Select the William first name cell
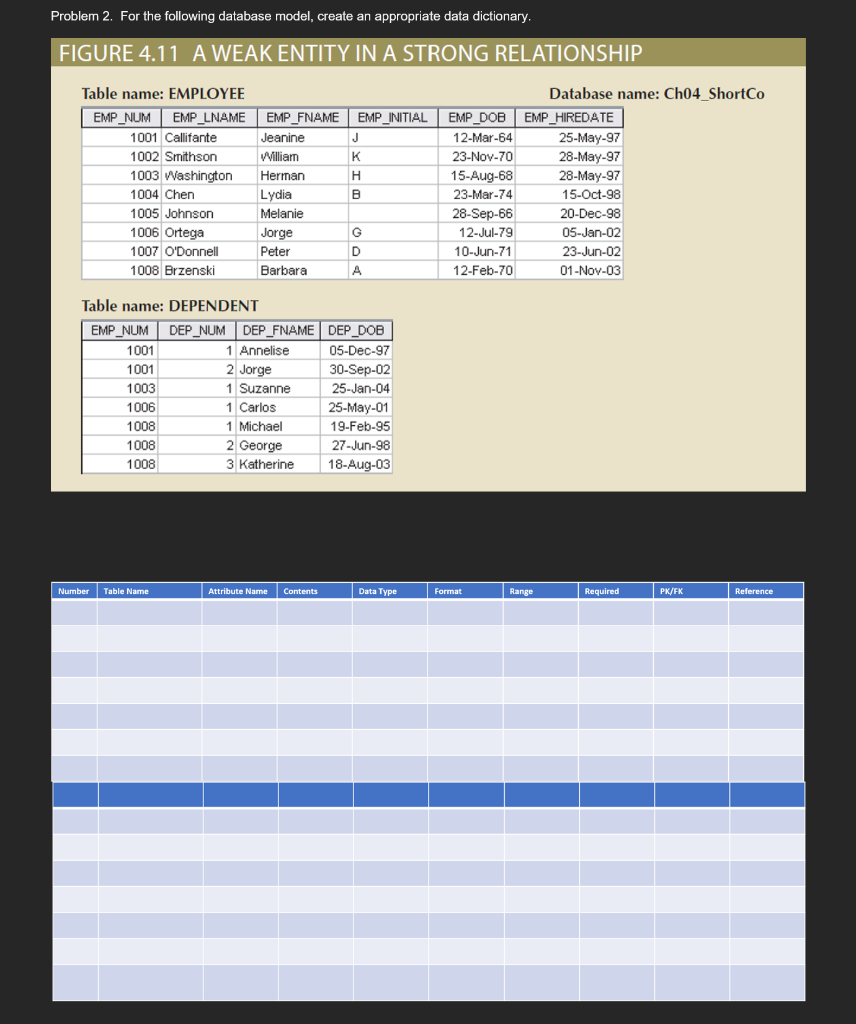 point(302,156)
